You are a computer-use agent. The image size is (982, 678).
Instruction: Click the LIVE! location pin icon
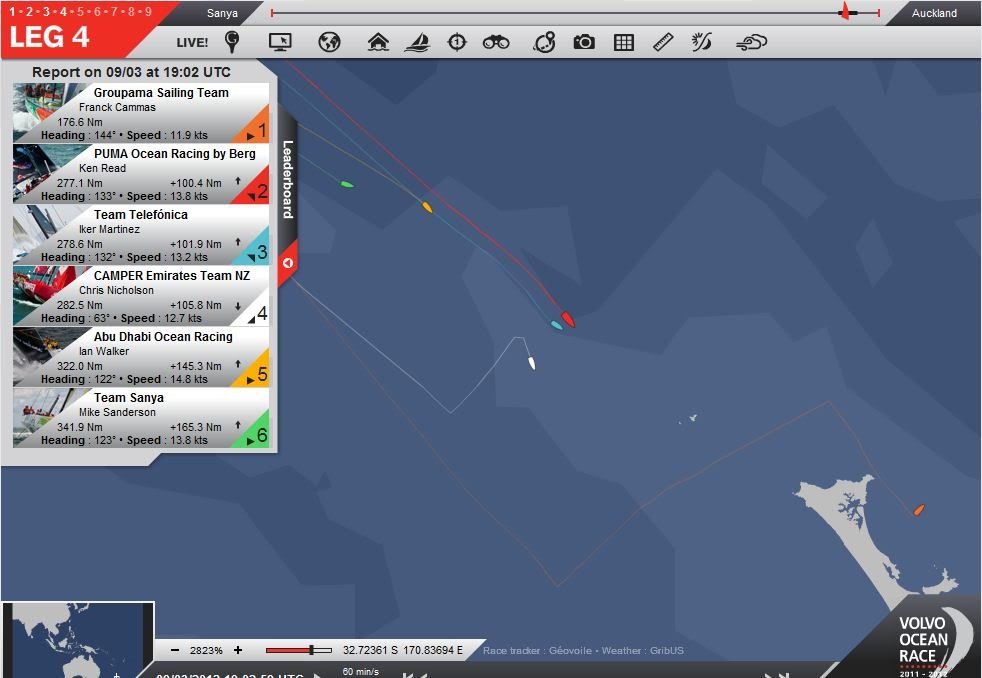[x=232, y=42]
